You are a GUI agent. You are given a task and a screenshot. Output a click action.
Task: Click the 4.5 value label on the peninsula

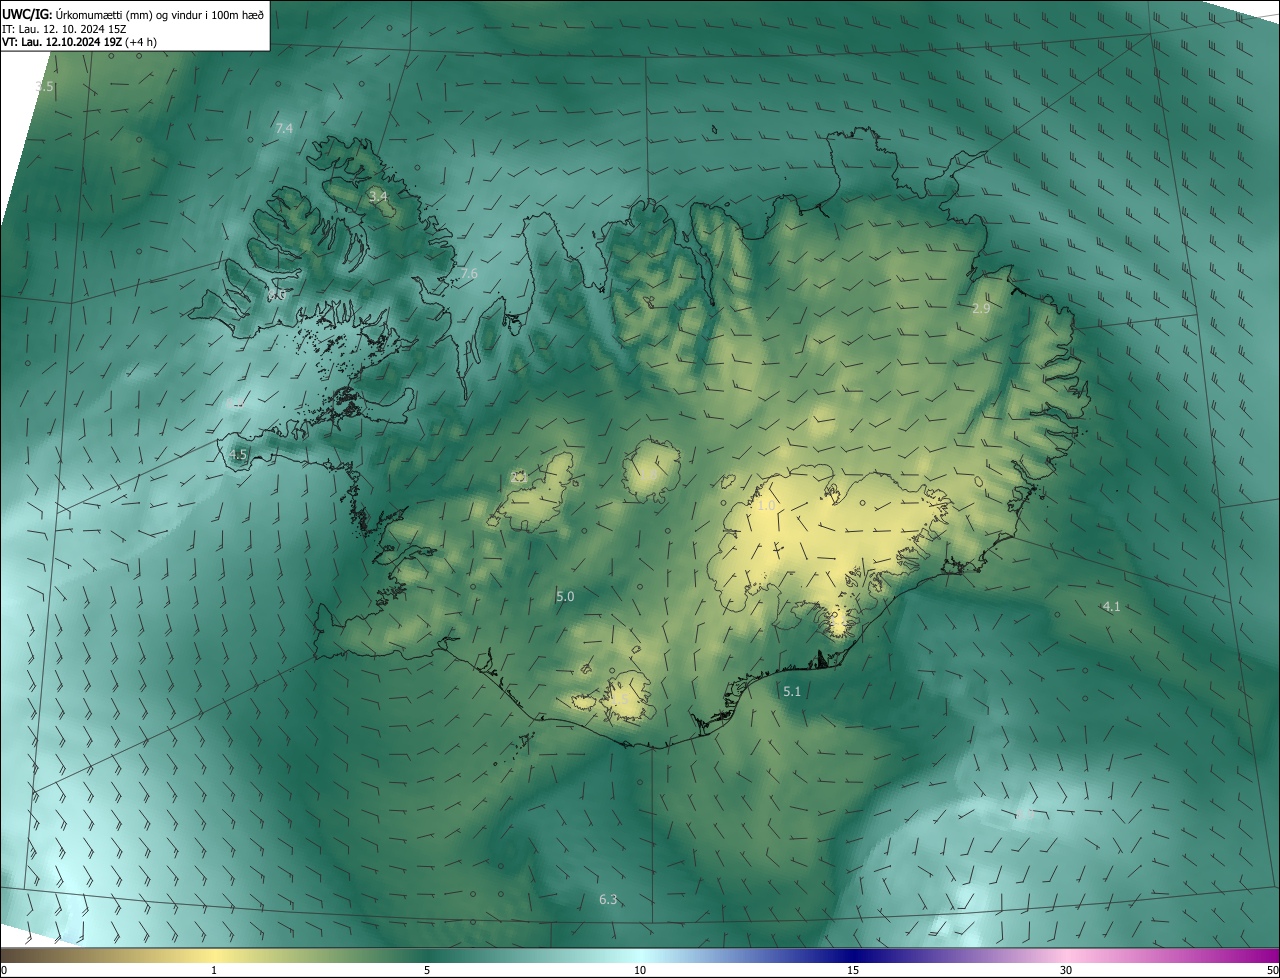click(x=238, y=454)
